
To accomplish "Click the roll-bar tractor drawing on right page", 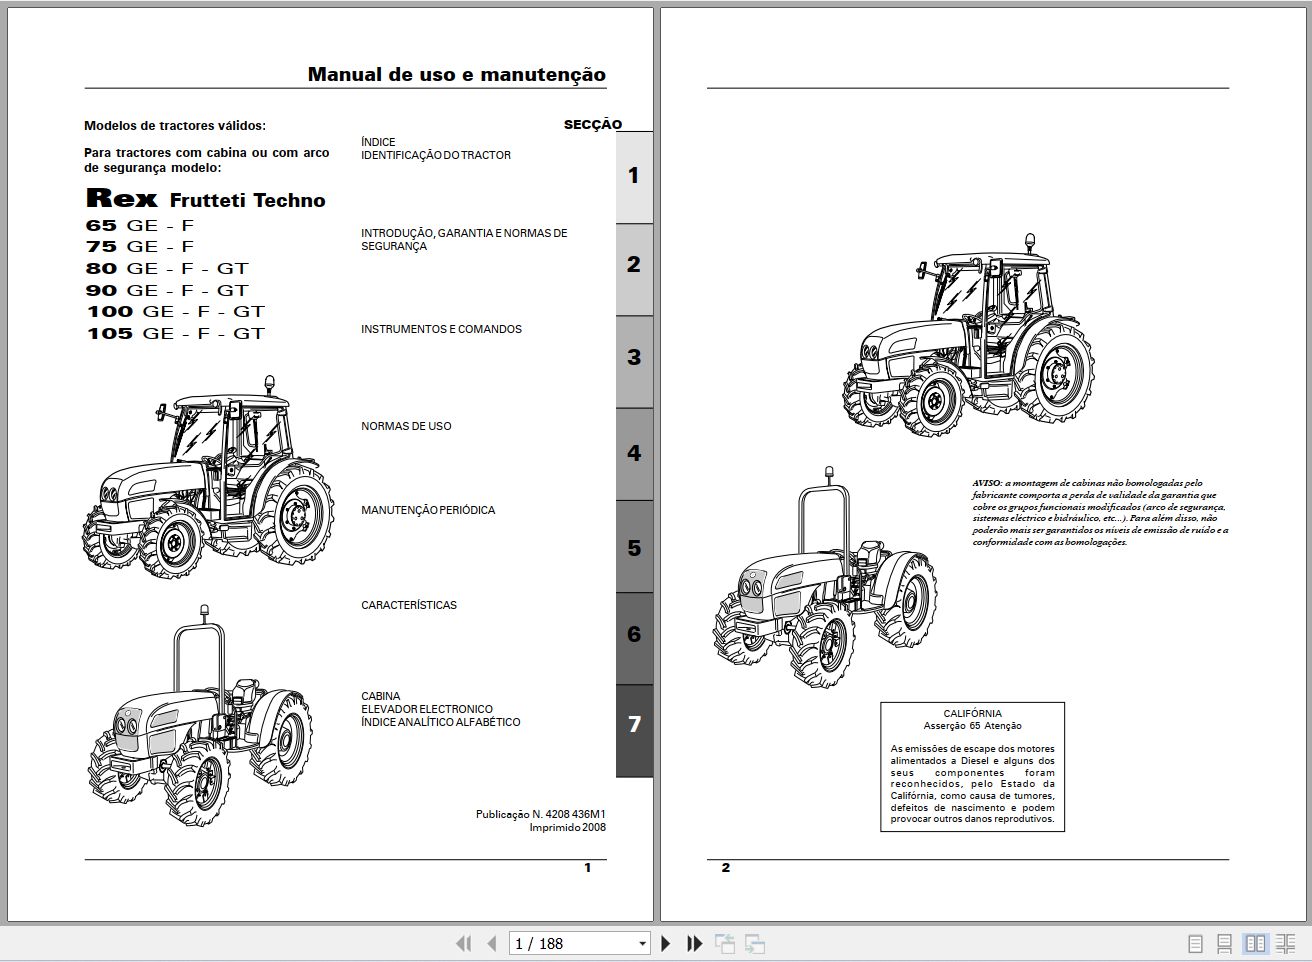I will point(825,577).
